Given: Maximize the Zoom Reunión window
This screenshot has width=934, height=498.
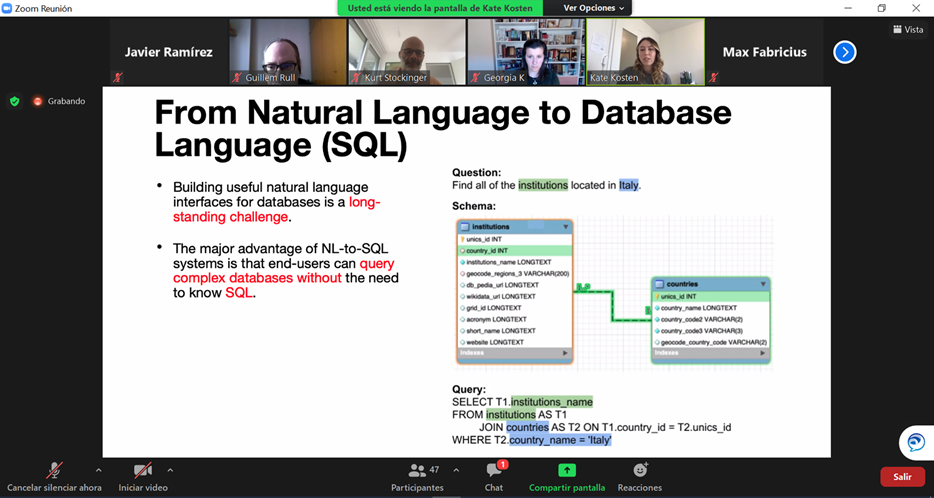Looking at the screenshot, I should [882, 8].
